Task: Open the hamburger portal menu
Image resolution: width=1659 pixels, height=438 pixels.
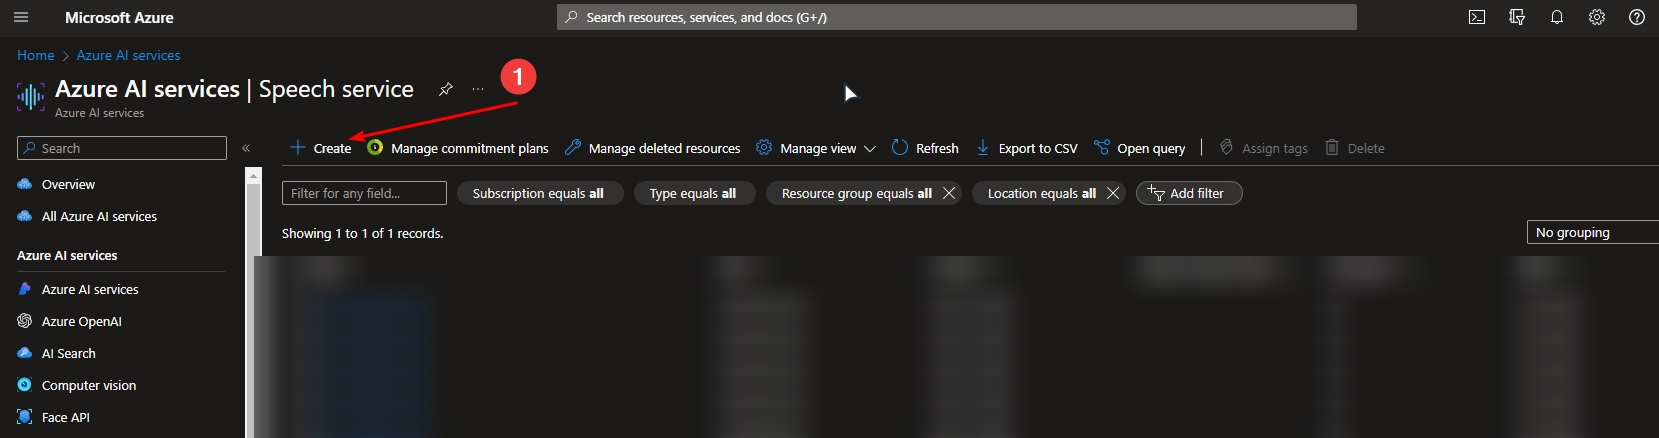Action: click(x=21, y=17)
